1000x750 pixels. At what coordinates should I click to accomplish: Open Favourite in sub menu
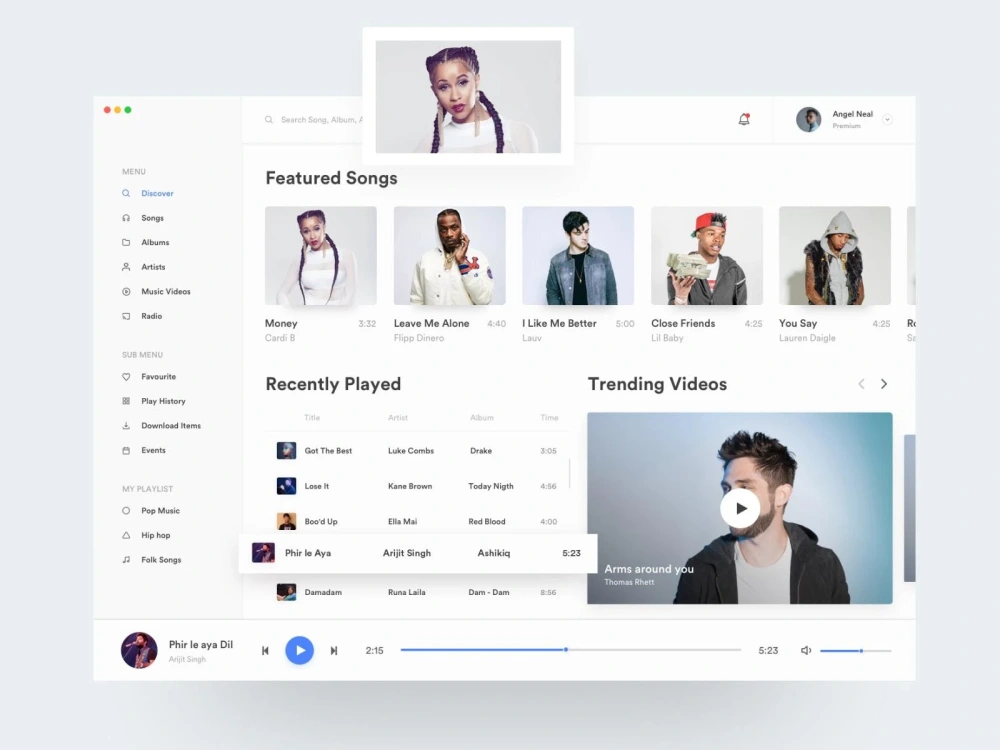point(158,377)
